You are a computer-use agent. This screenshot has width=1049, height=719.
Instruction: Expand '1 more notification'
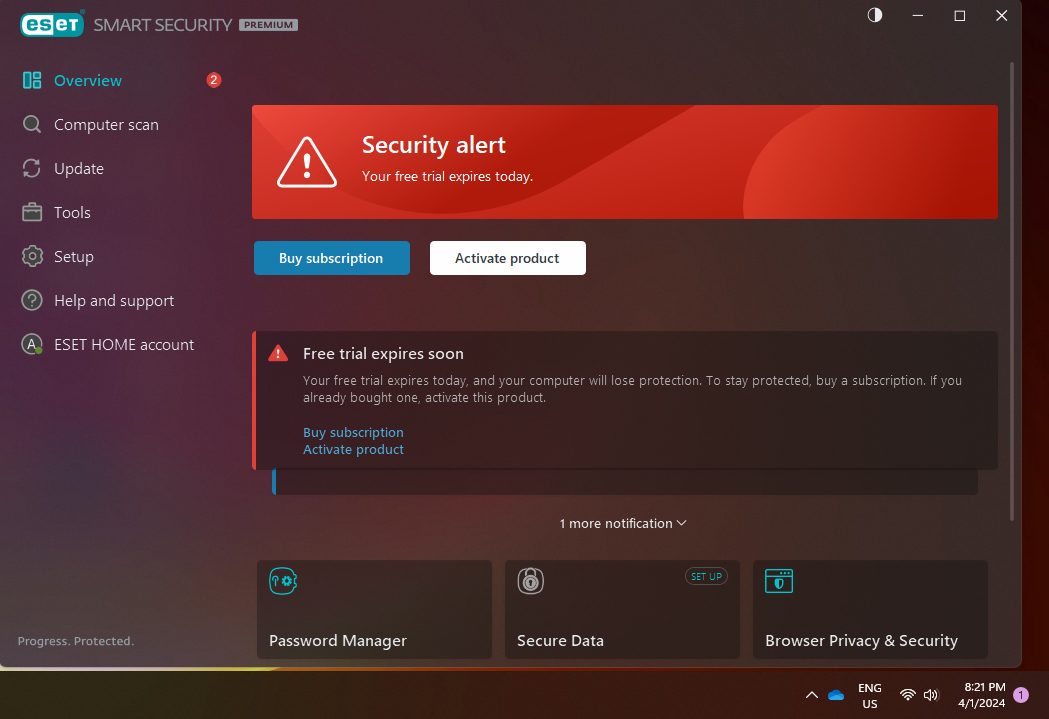(x=623, y=523)
